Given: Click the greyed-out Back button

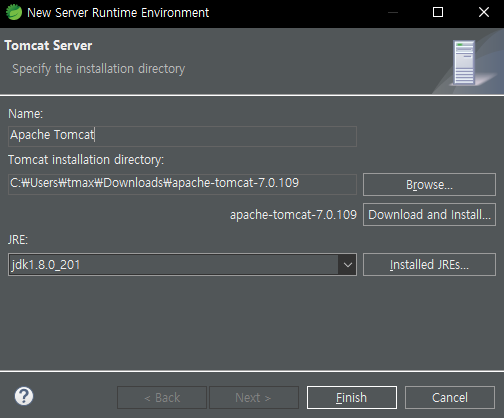Looking at the screenshot, I should point(162,397).
